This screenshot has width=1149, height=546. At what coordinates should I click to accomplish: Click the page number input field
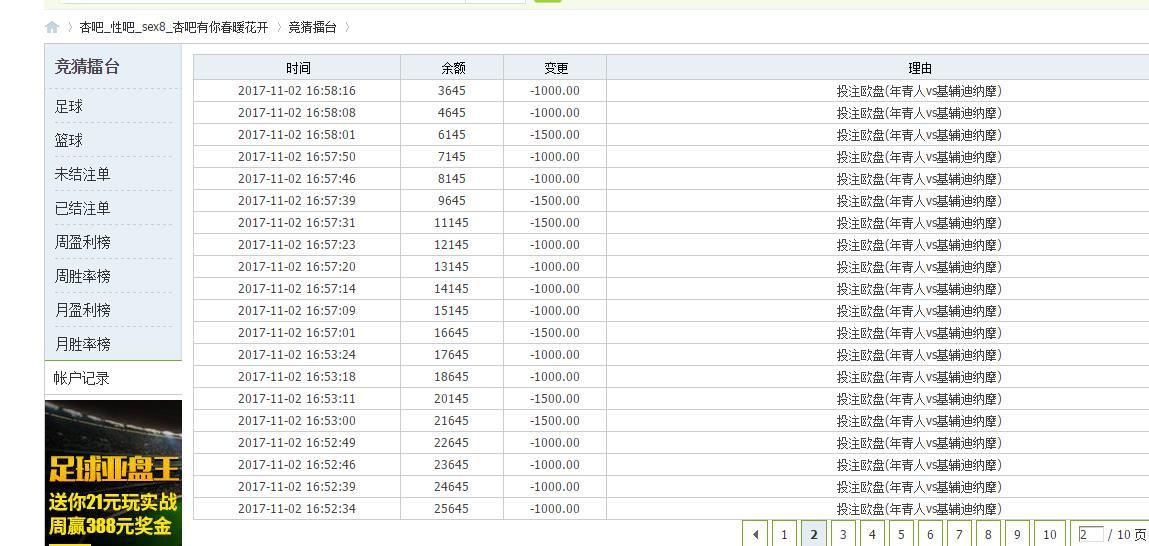pyautogui.click(x=1090, y=534)
